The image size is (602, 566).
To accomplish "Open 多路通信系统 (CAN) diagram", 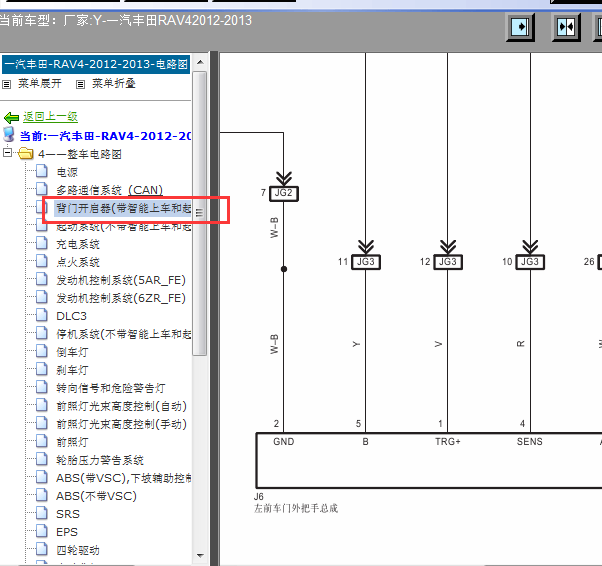I will click(x=109, y=190).
